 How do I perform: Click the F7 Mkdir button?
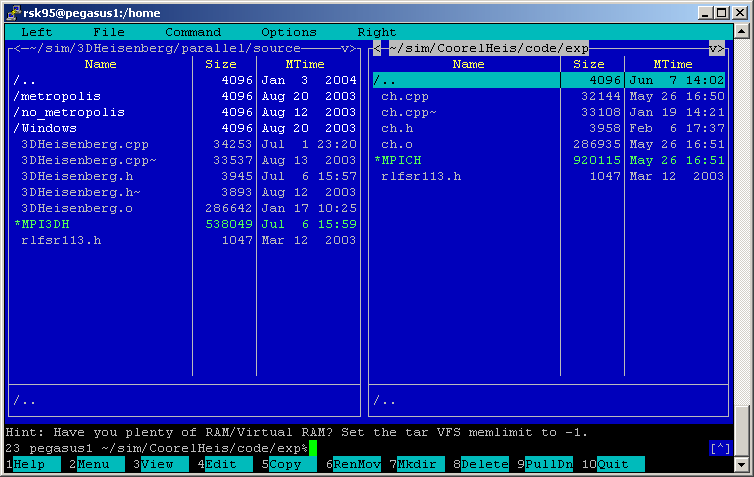point(420,464)
